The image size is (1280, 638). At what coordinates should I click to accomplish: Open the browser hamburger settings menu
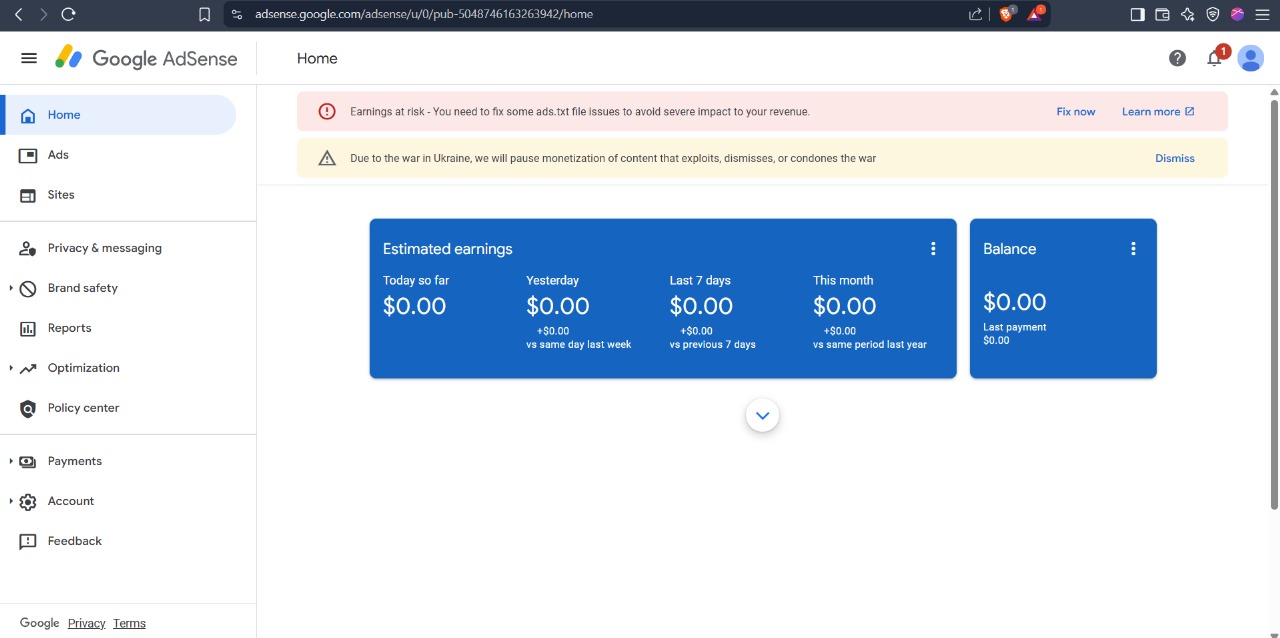pos(1262,14)
